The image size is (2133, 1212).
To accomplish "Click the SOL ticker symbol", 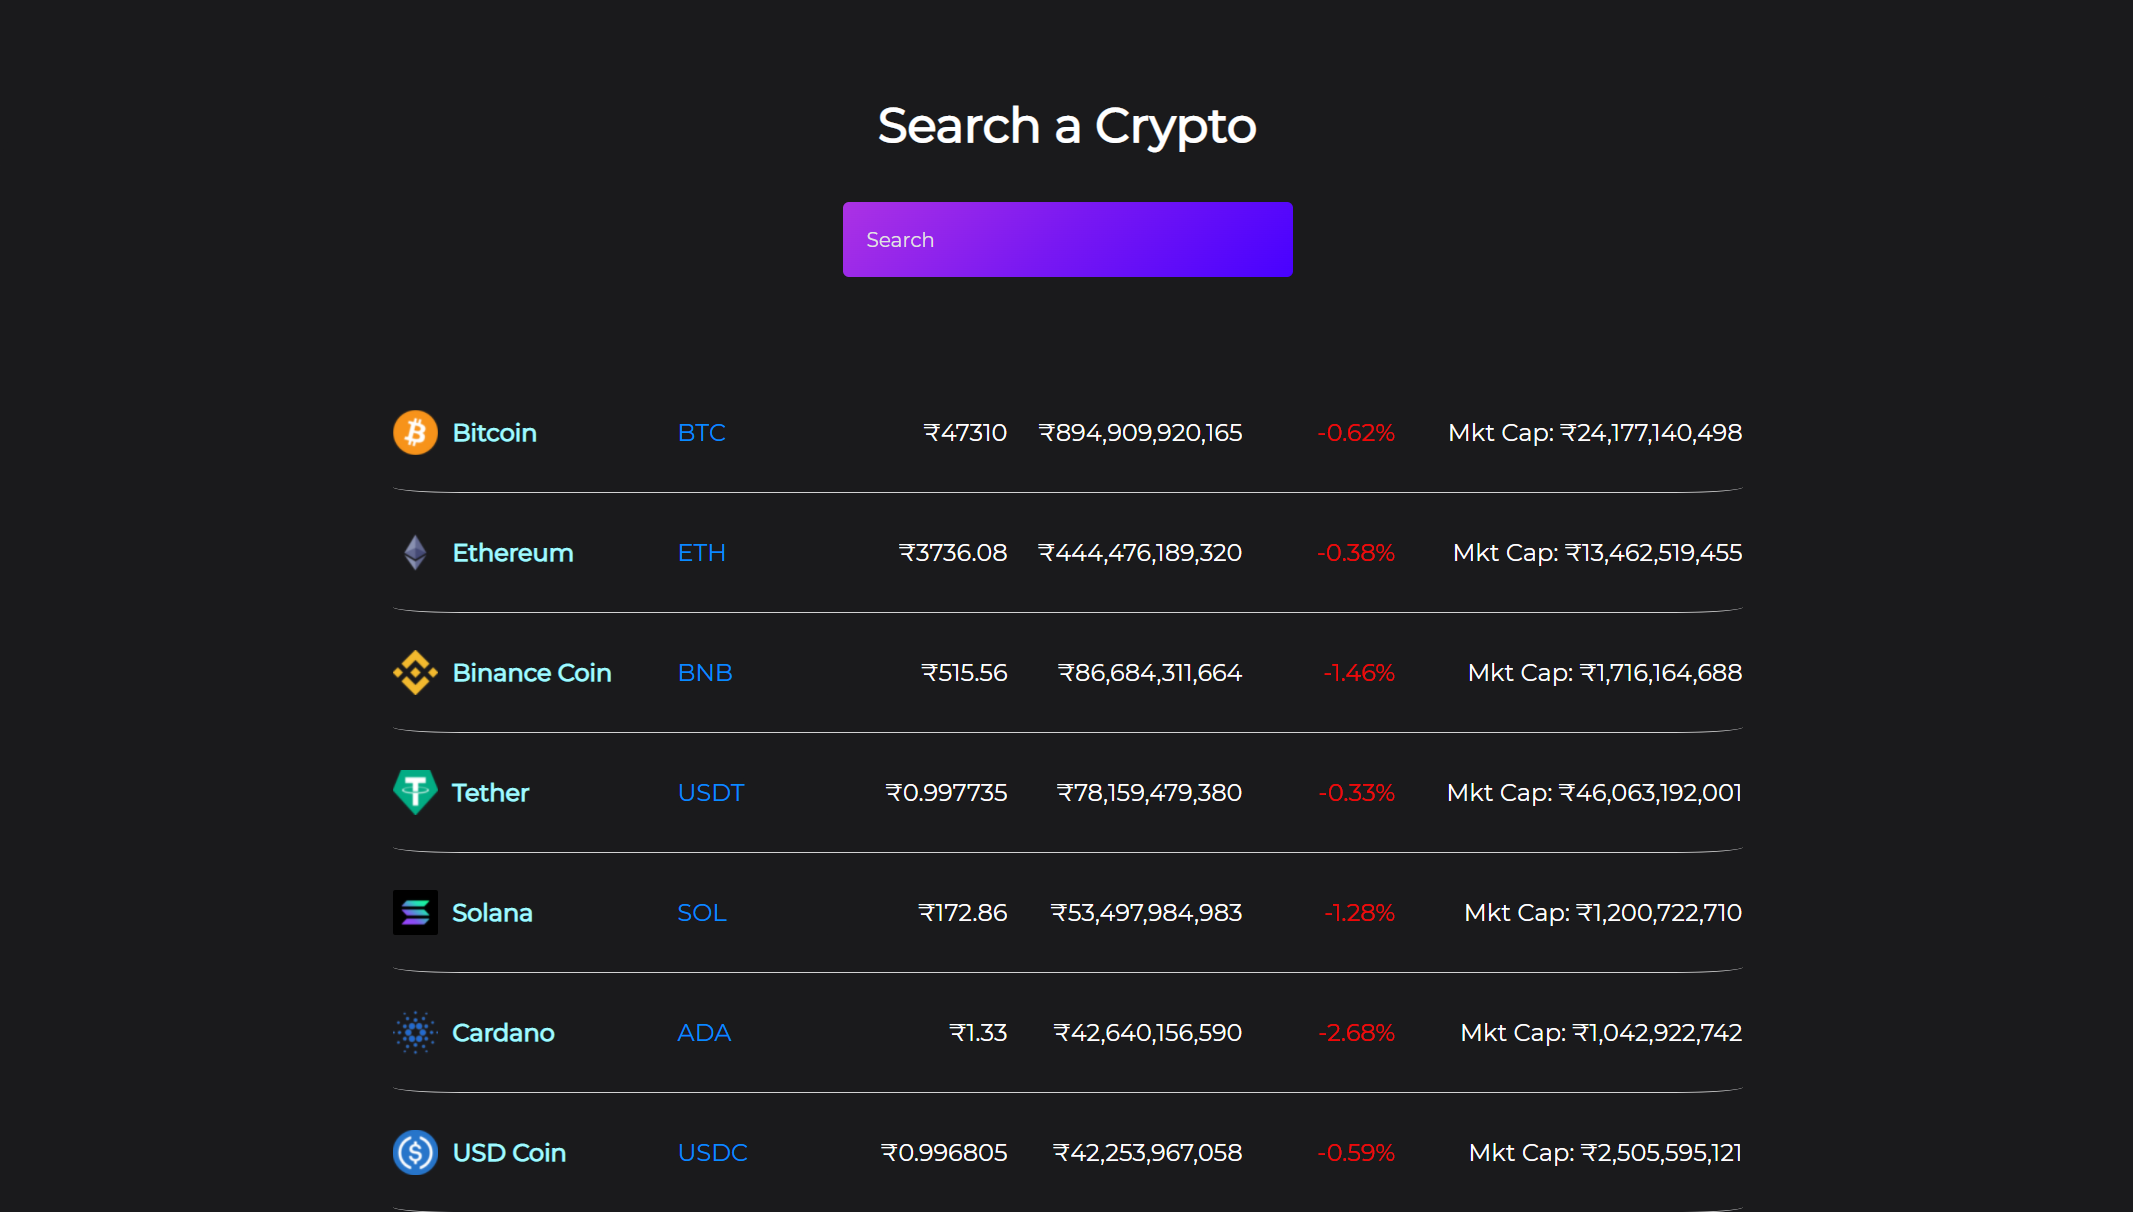I will tap(702, 913).
